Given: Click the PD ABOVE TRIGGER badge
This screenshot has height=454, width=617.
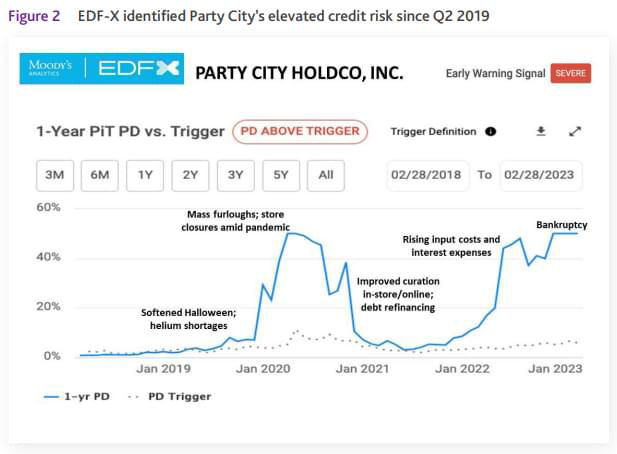Looking at the screenshot, I should 301,131.
